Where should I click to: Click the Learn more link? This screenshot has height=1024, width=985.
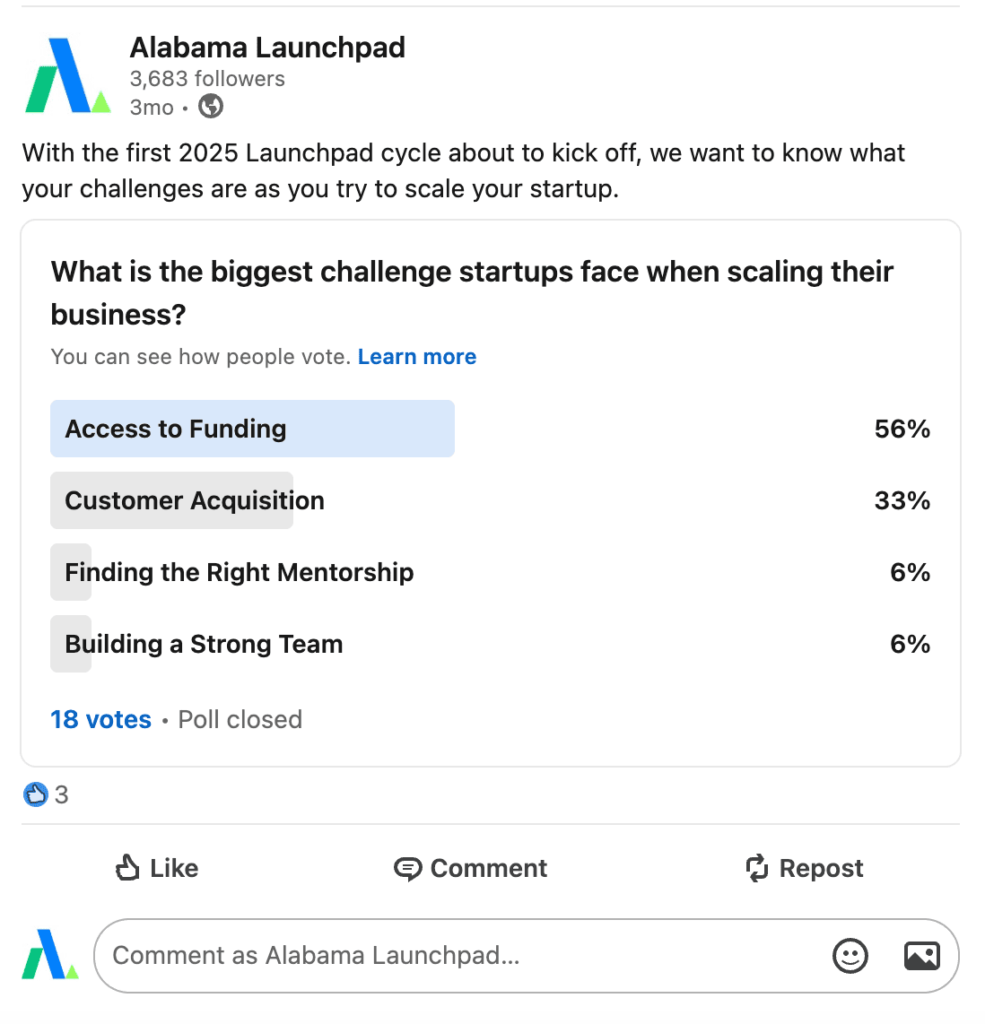417,357
